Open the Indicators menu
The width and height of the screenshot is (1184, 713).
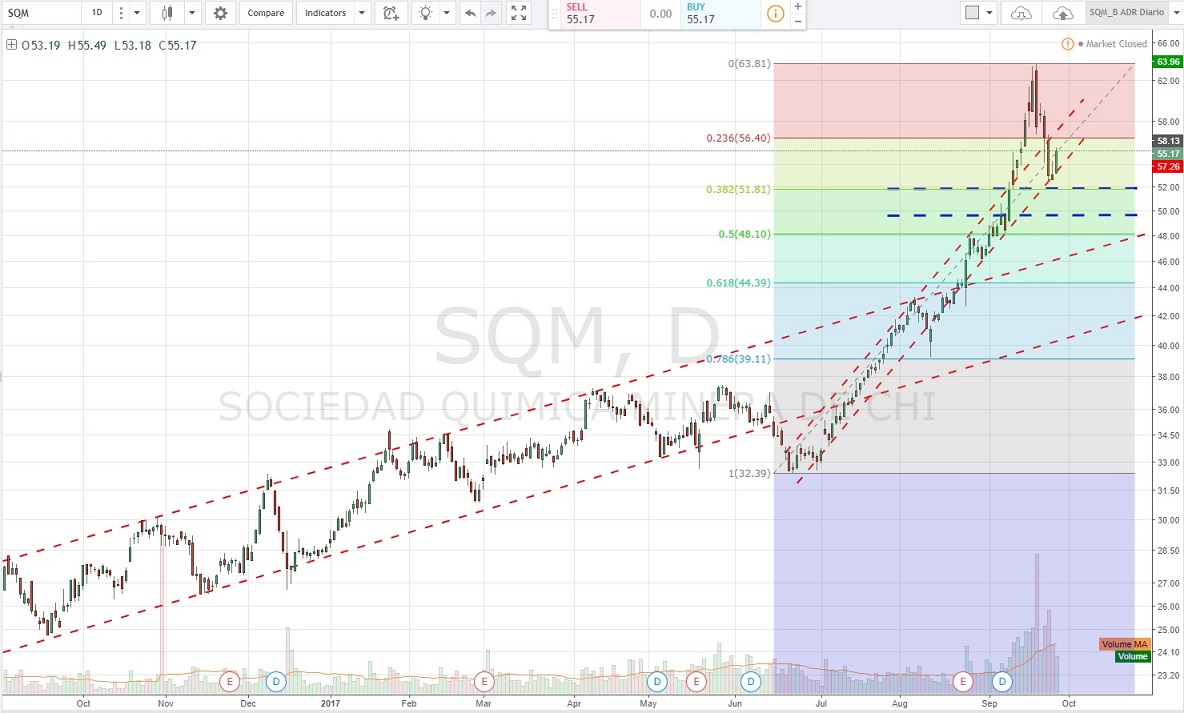click(325, 13)
